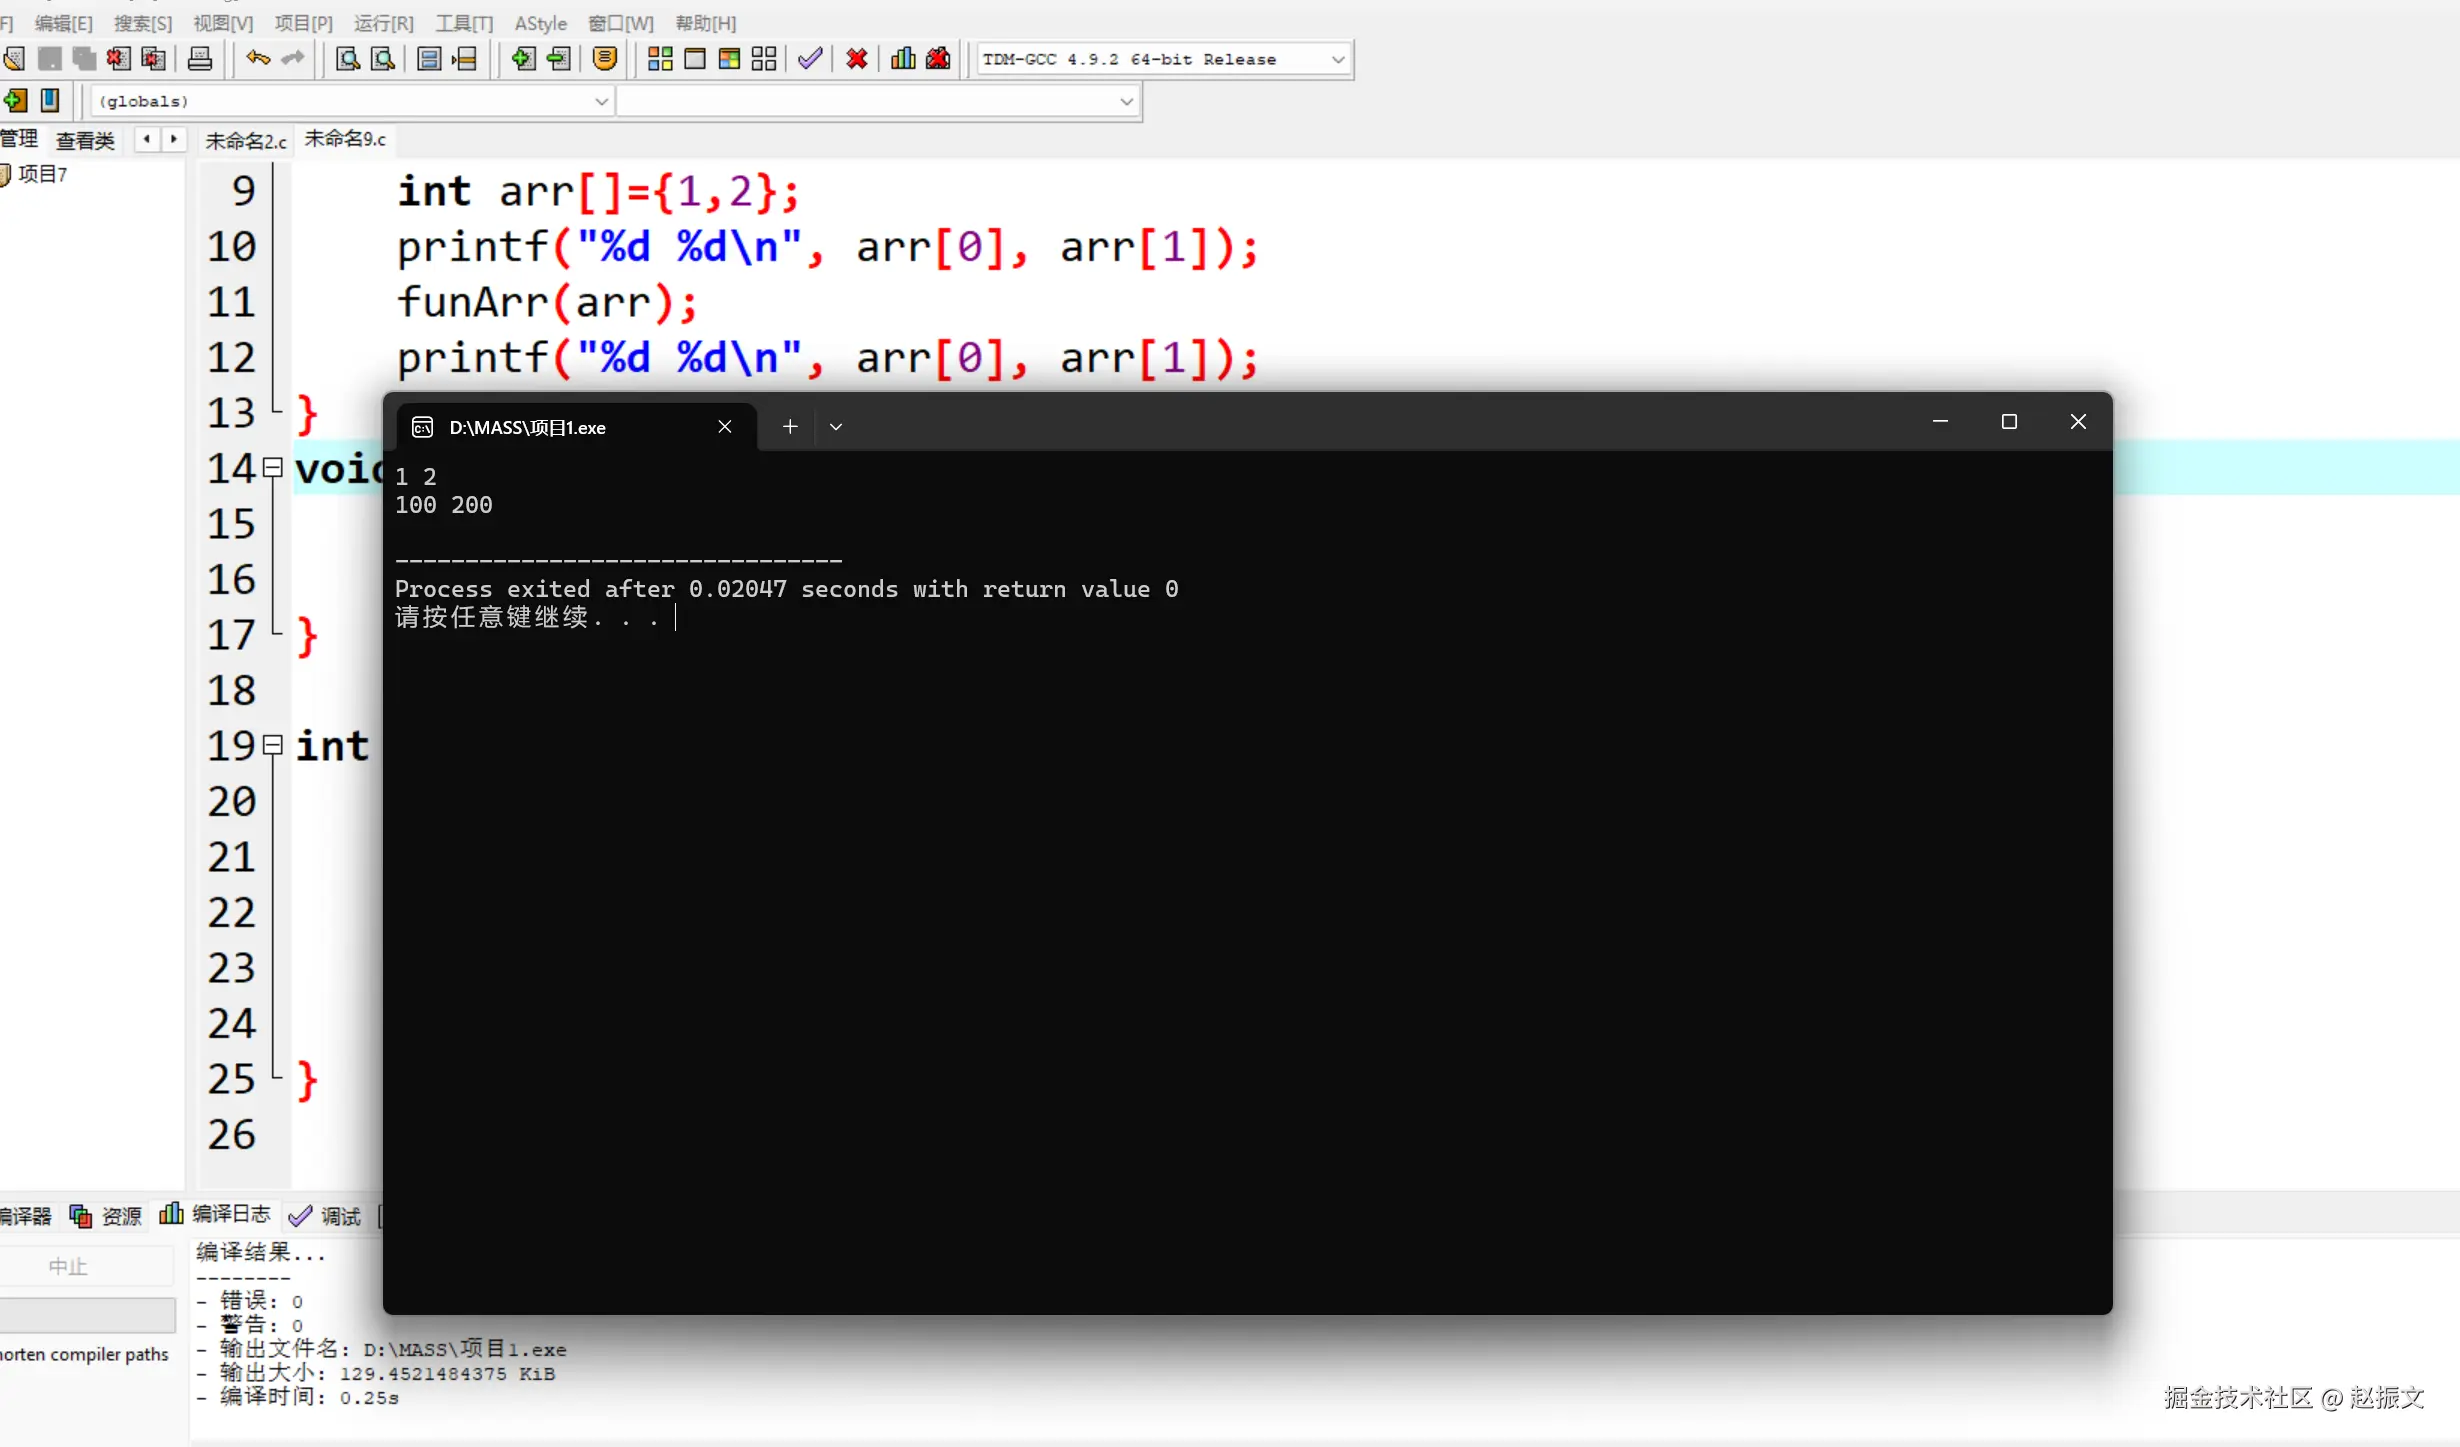Toggle the blue bookmark icon
The image size is (2460, 1447).
tap(50, 100)
